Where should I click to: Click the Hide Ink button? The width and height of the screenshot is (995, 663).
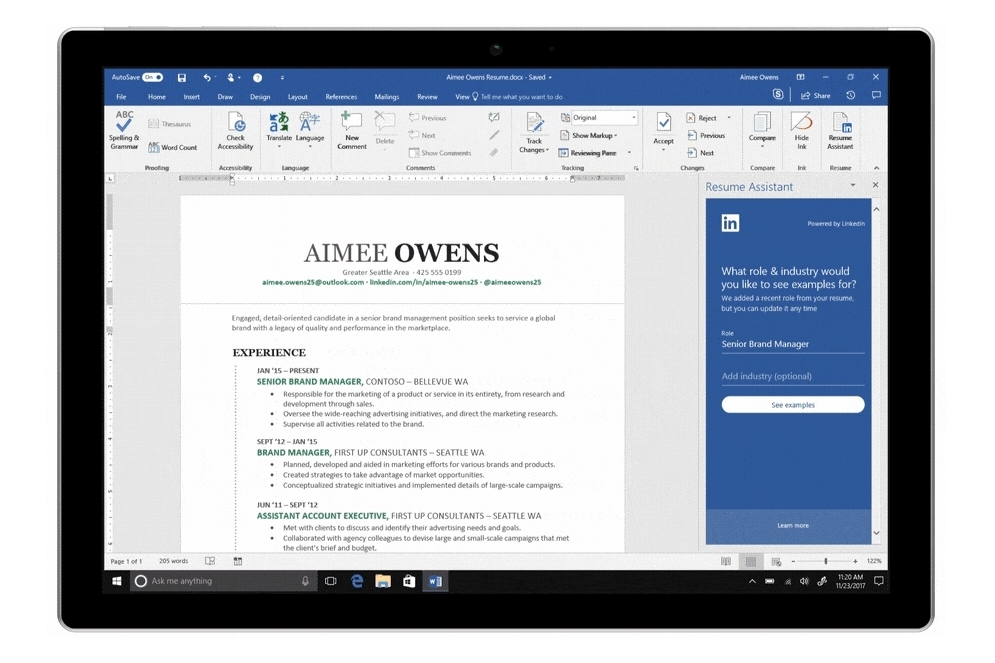[x=801, y=131]
